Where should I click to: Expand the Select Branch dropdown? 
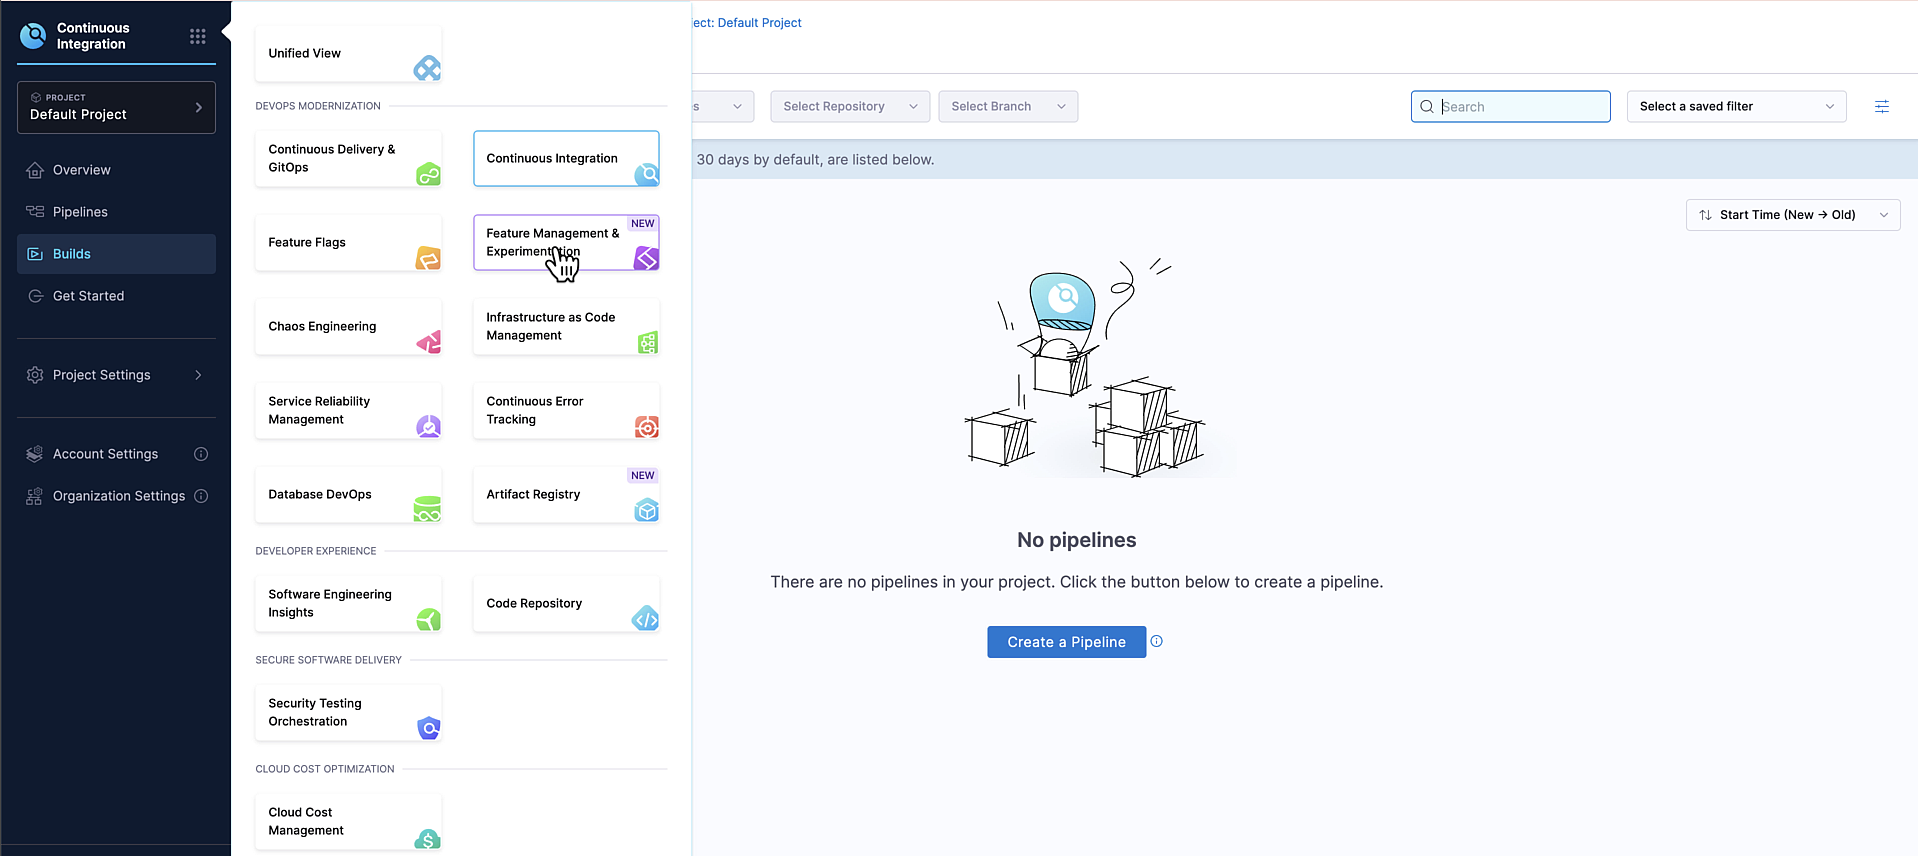pos(1007,107)
